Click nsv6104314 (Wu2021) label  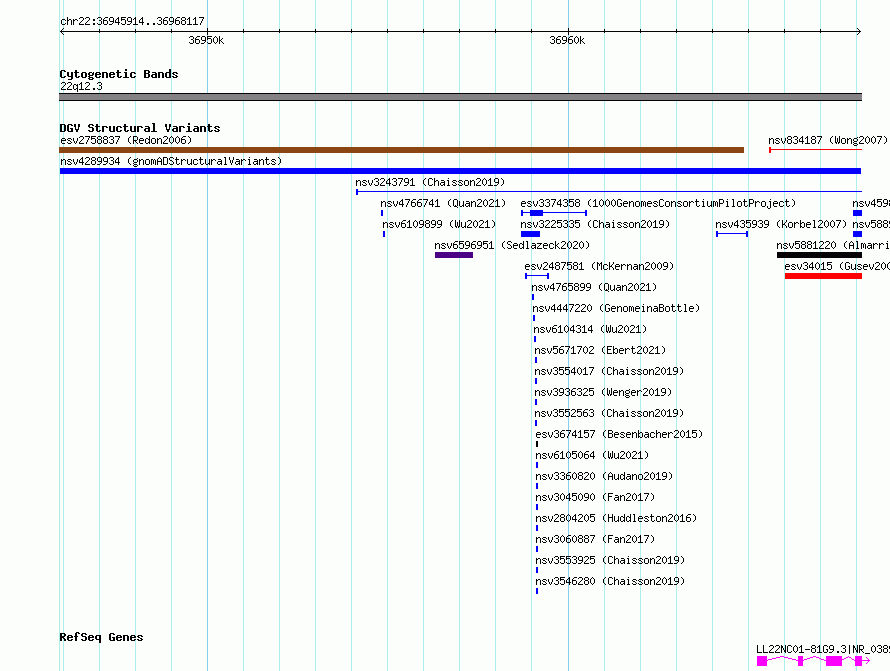tap(590, 329)
